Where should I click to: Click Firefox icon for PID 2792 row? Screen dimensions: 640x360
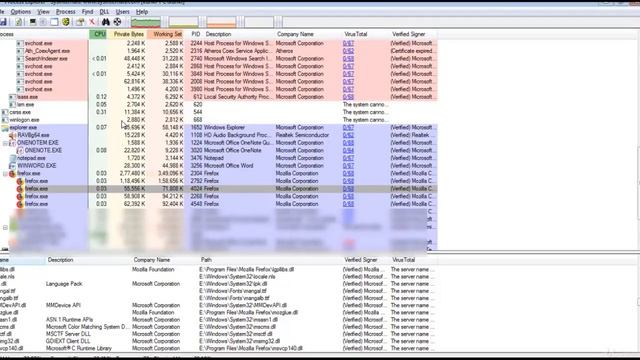(20, 181)
